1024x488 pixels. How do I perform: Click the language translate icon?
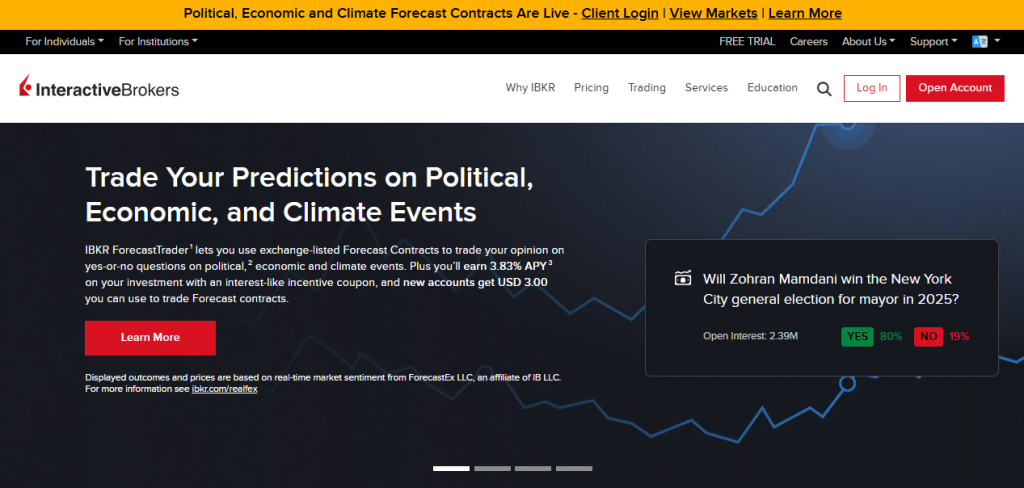click(981, 42)
